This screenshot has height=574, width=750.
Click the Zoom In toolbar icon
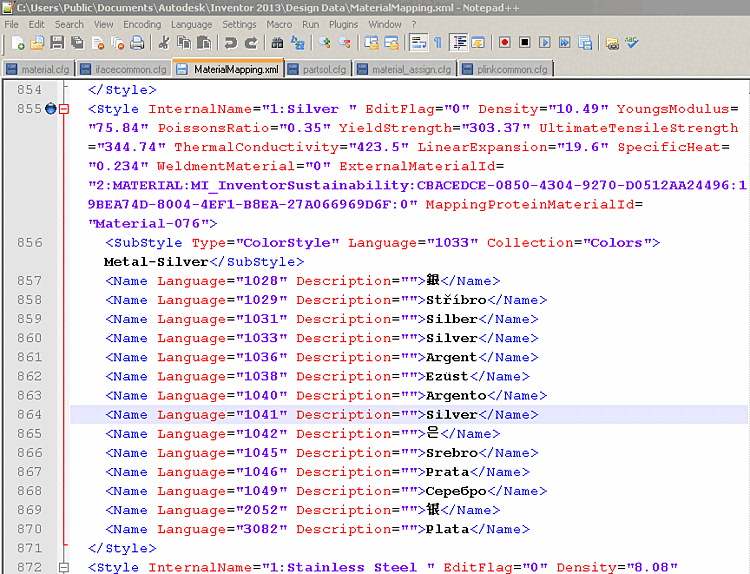[325, 43]
